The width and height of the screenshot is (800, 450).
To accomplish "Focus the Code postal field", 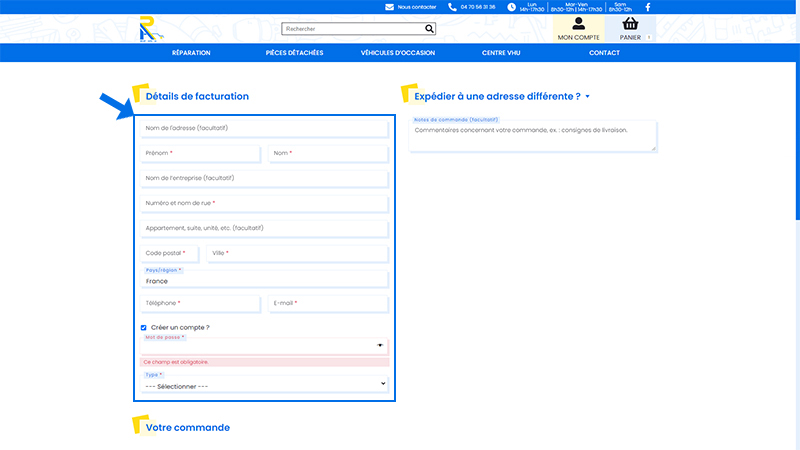I will pos(169,254).
